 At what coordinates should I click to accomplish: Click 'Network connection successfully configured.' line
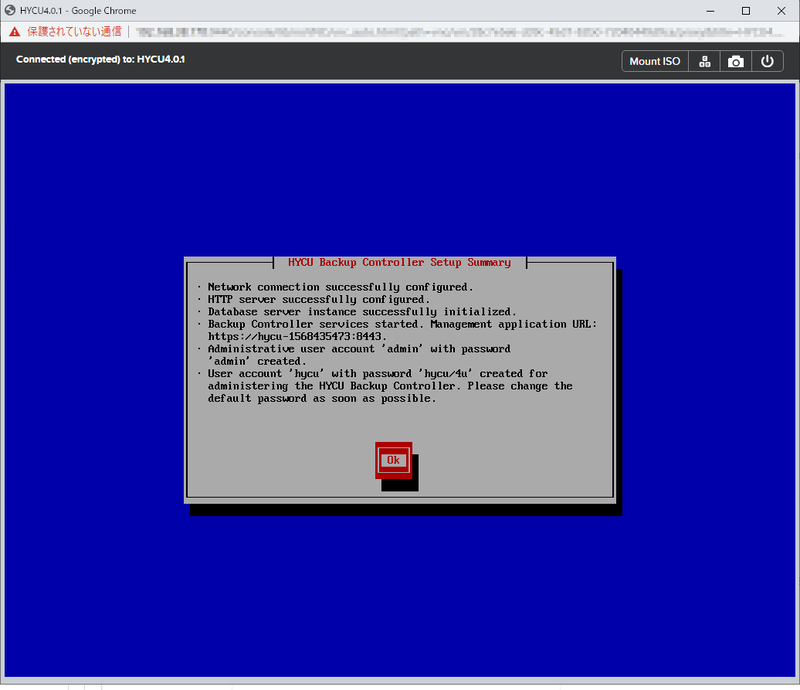(340, 287)
